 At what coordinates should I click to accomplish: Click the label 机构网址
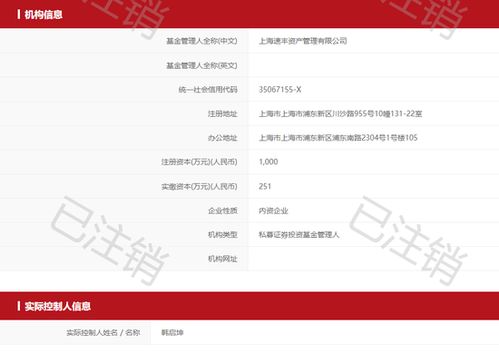pyautogui.click(x=223, y=259)
